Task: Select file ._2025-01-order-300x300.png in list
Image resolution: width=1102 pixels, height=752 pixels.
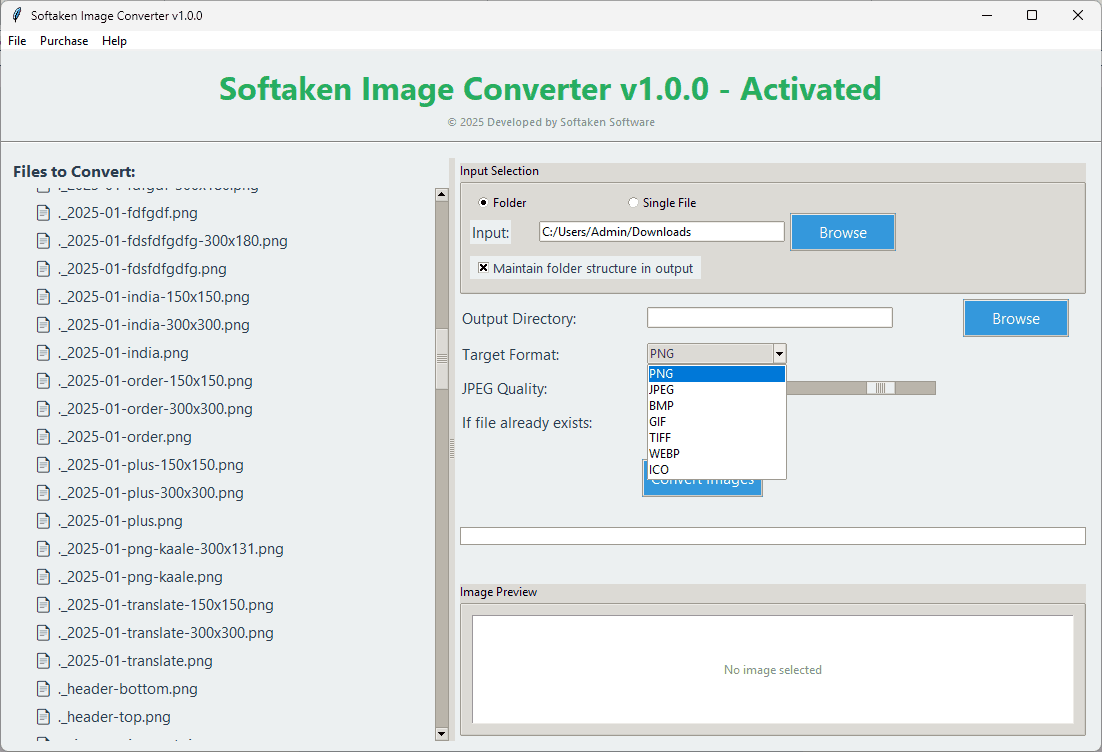Action: [x=155, y=409]
